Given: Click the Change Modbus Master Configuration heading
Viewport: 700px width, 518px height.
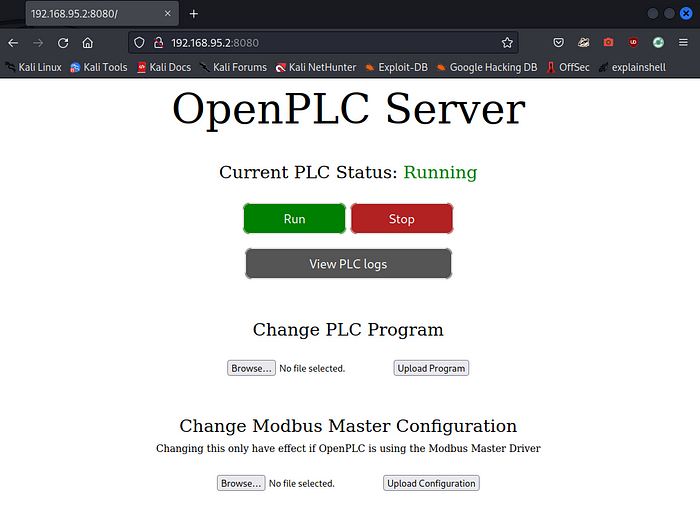Looking at the screenshot, I should point(348,426).
